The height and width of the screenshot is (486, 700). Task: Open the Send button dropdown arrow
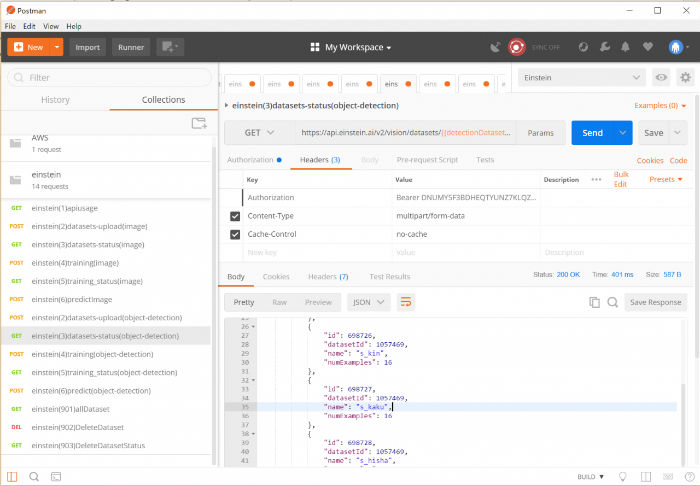coord(623,133)
